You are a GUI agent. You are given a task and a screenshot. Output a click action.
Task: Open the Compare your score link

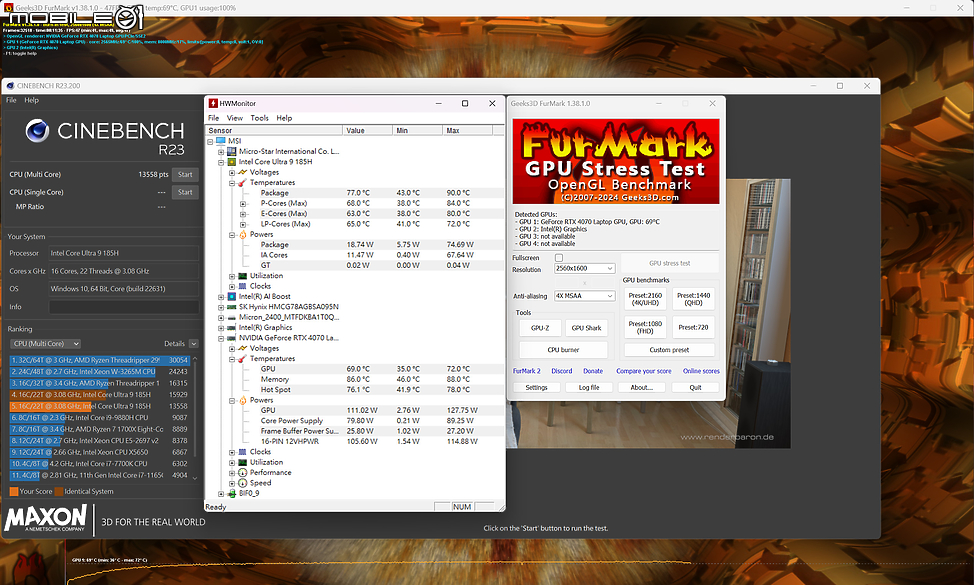tap(644, 371)
